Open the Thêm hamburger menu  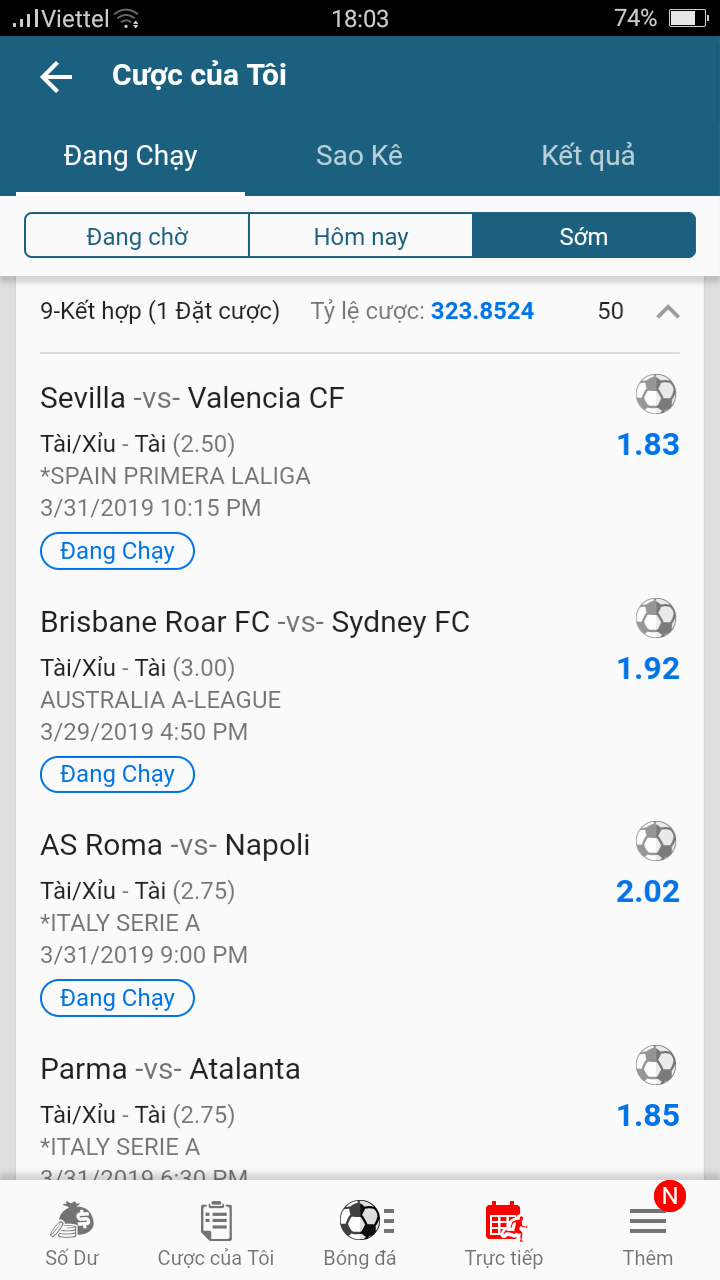[x=647, y=1222]
